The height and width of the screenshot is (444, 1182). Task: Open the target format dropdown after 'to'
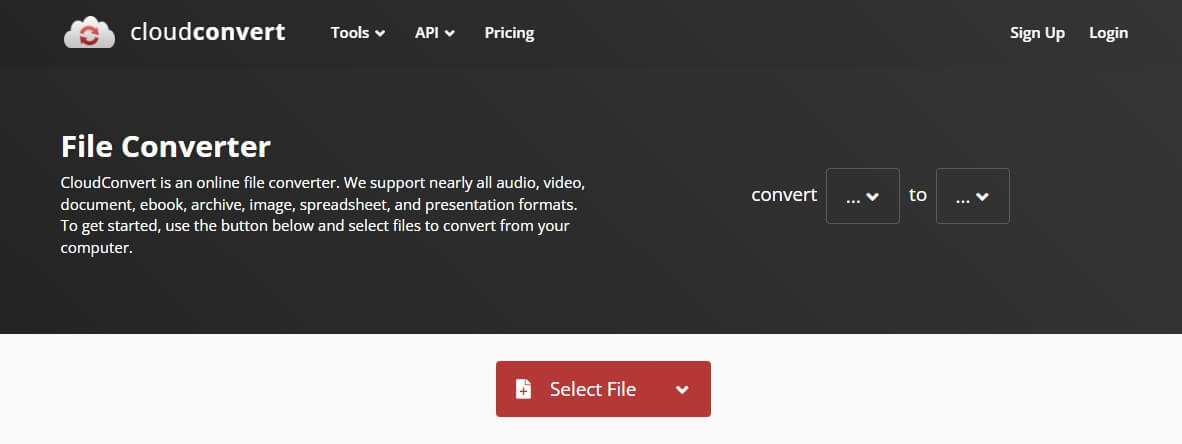pos(972,196)
